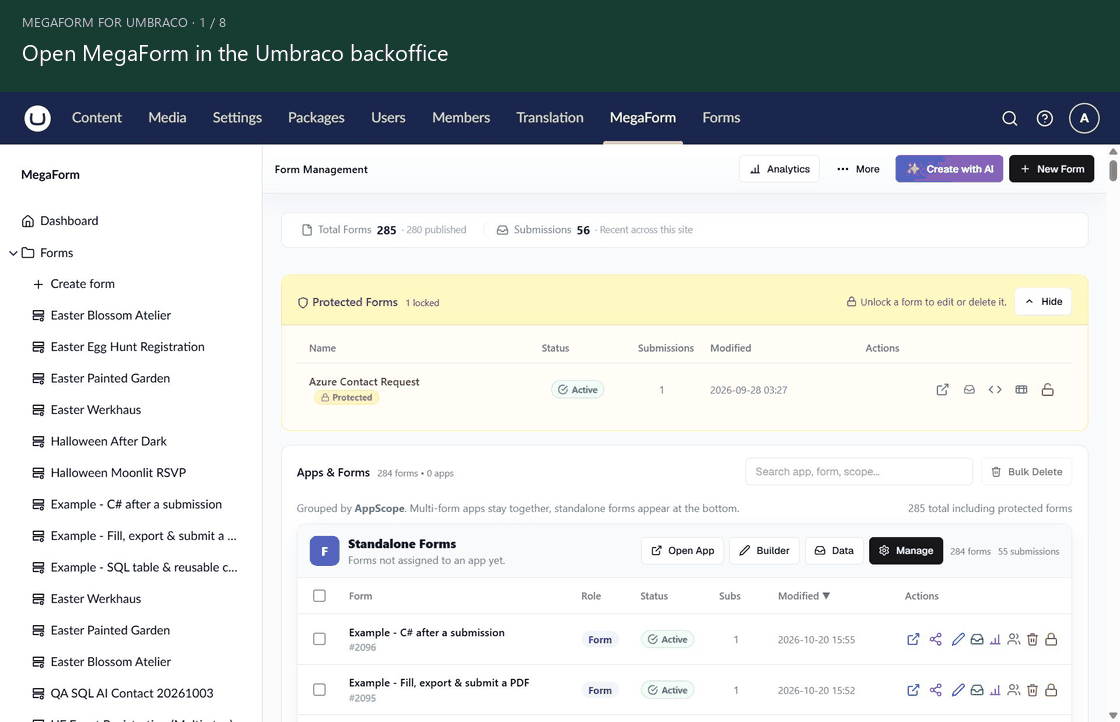Open the More options menu
This screenshot has height=722, width=1120.
tap(858, 169)
